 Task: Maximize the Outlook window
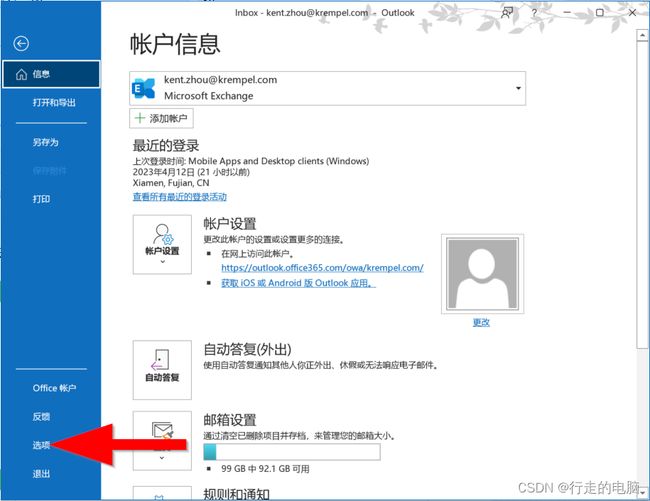click(x=599, y=13)
